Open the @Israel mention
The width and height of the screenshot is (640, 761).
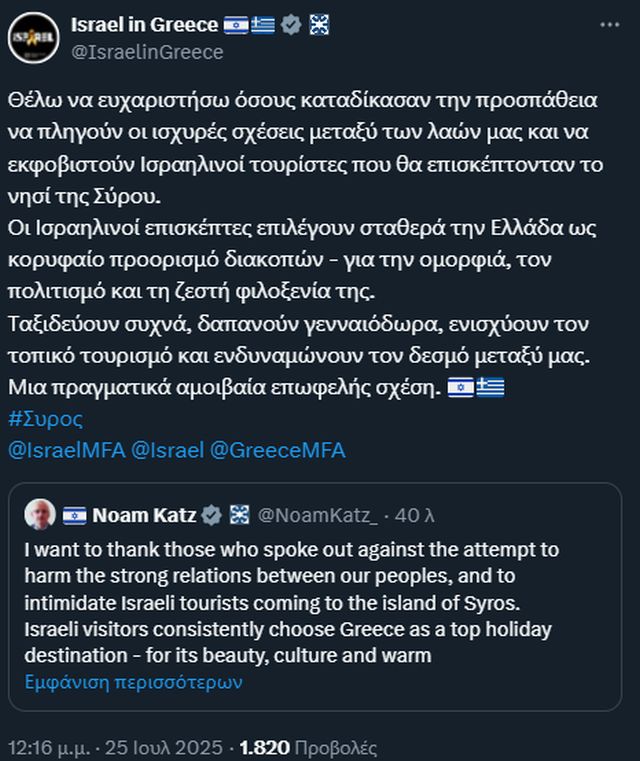[x=167, y=450]
